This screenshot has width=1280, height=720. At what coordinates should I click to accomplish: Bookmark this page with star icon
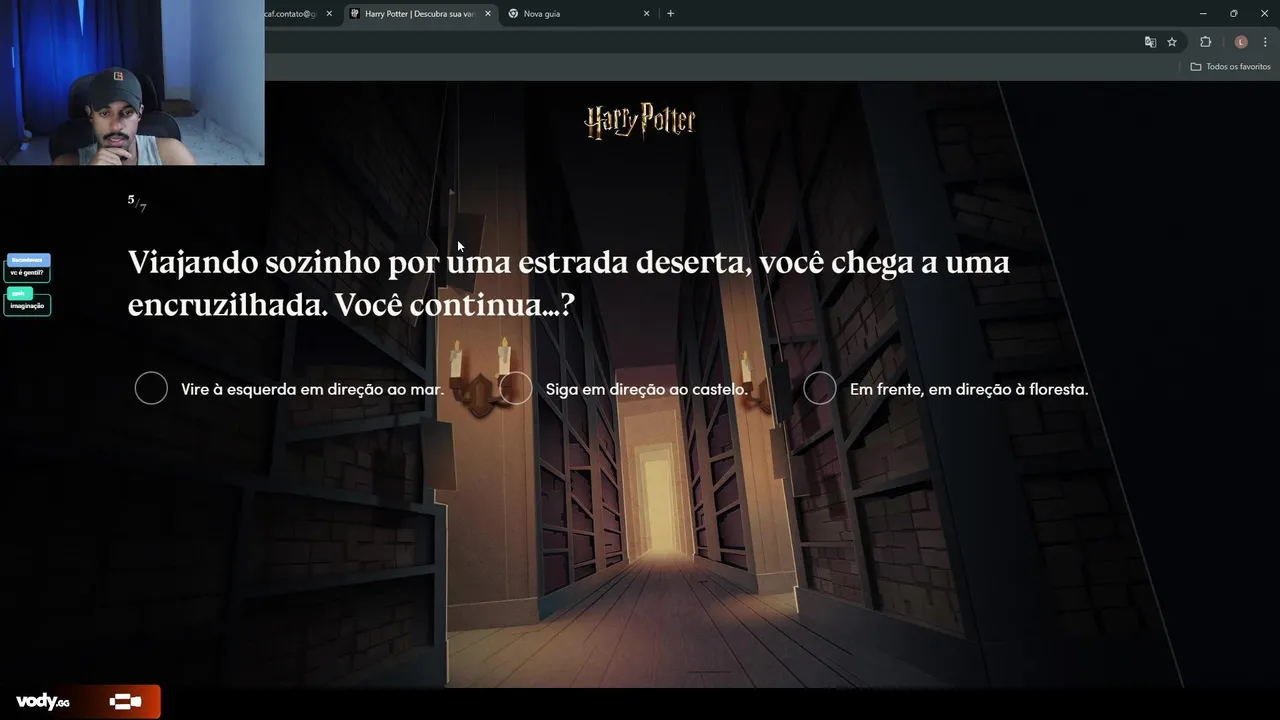pos(1172,42)
